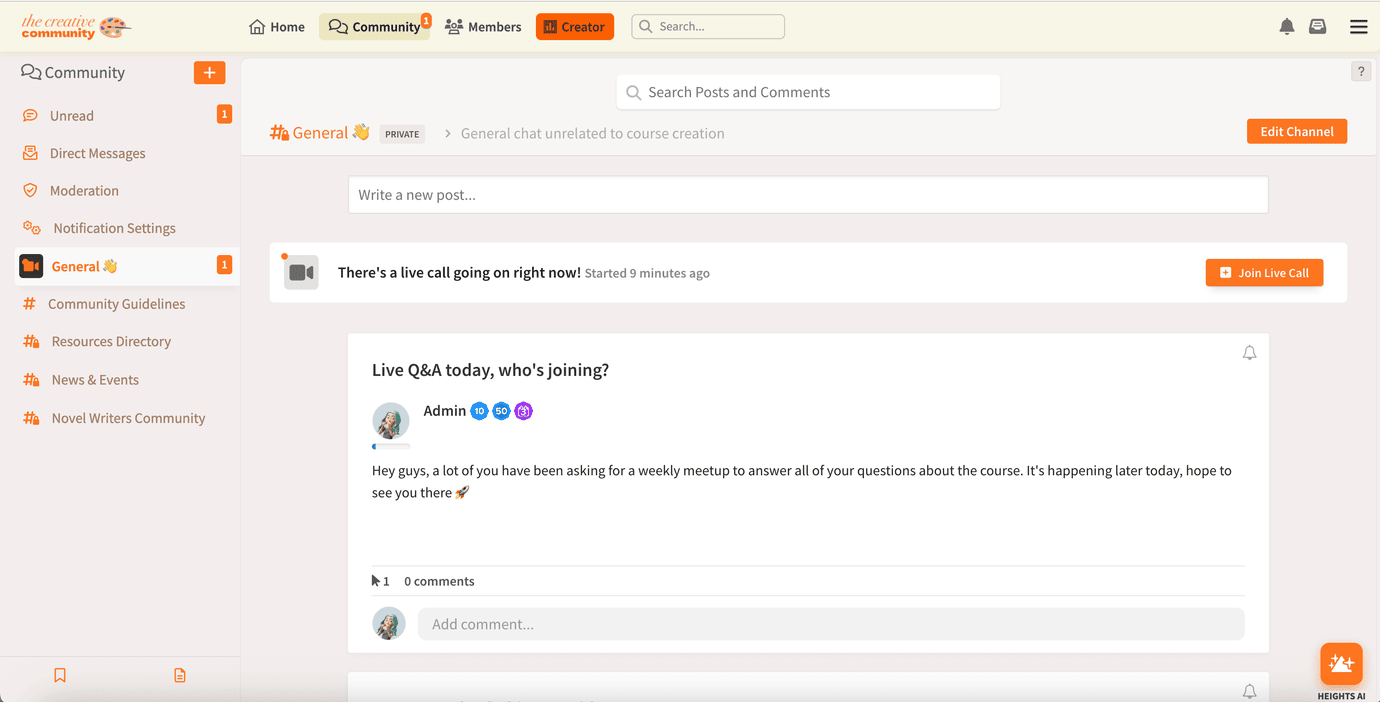Select the Novel Writers Community channel
This screenshot has height=702, width=1380.
pyautogui.click(x=128, y=419)
